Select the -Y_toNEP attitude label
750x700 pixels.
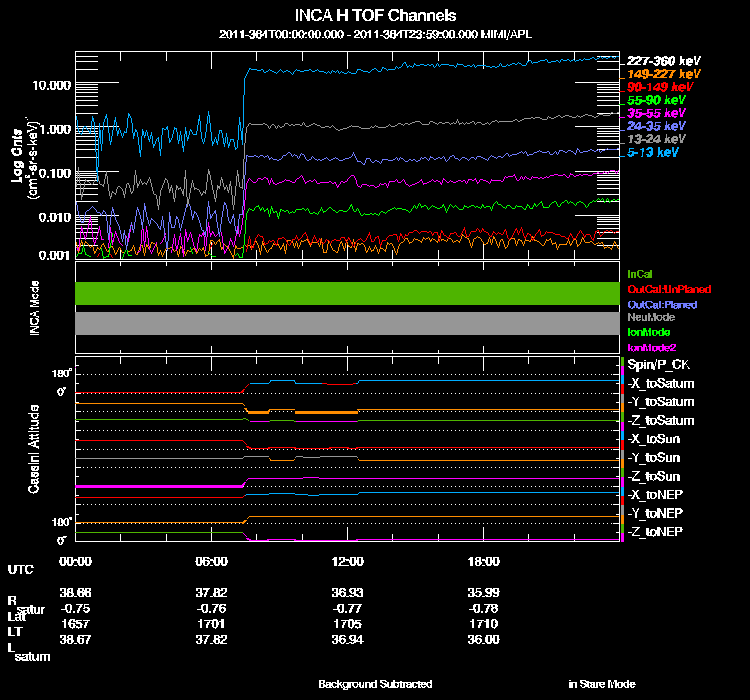point(657,512)
